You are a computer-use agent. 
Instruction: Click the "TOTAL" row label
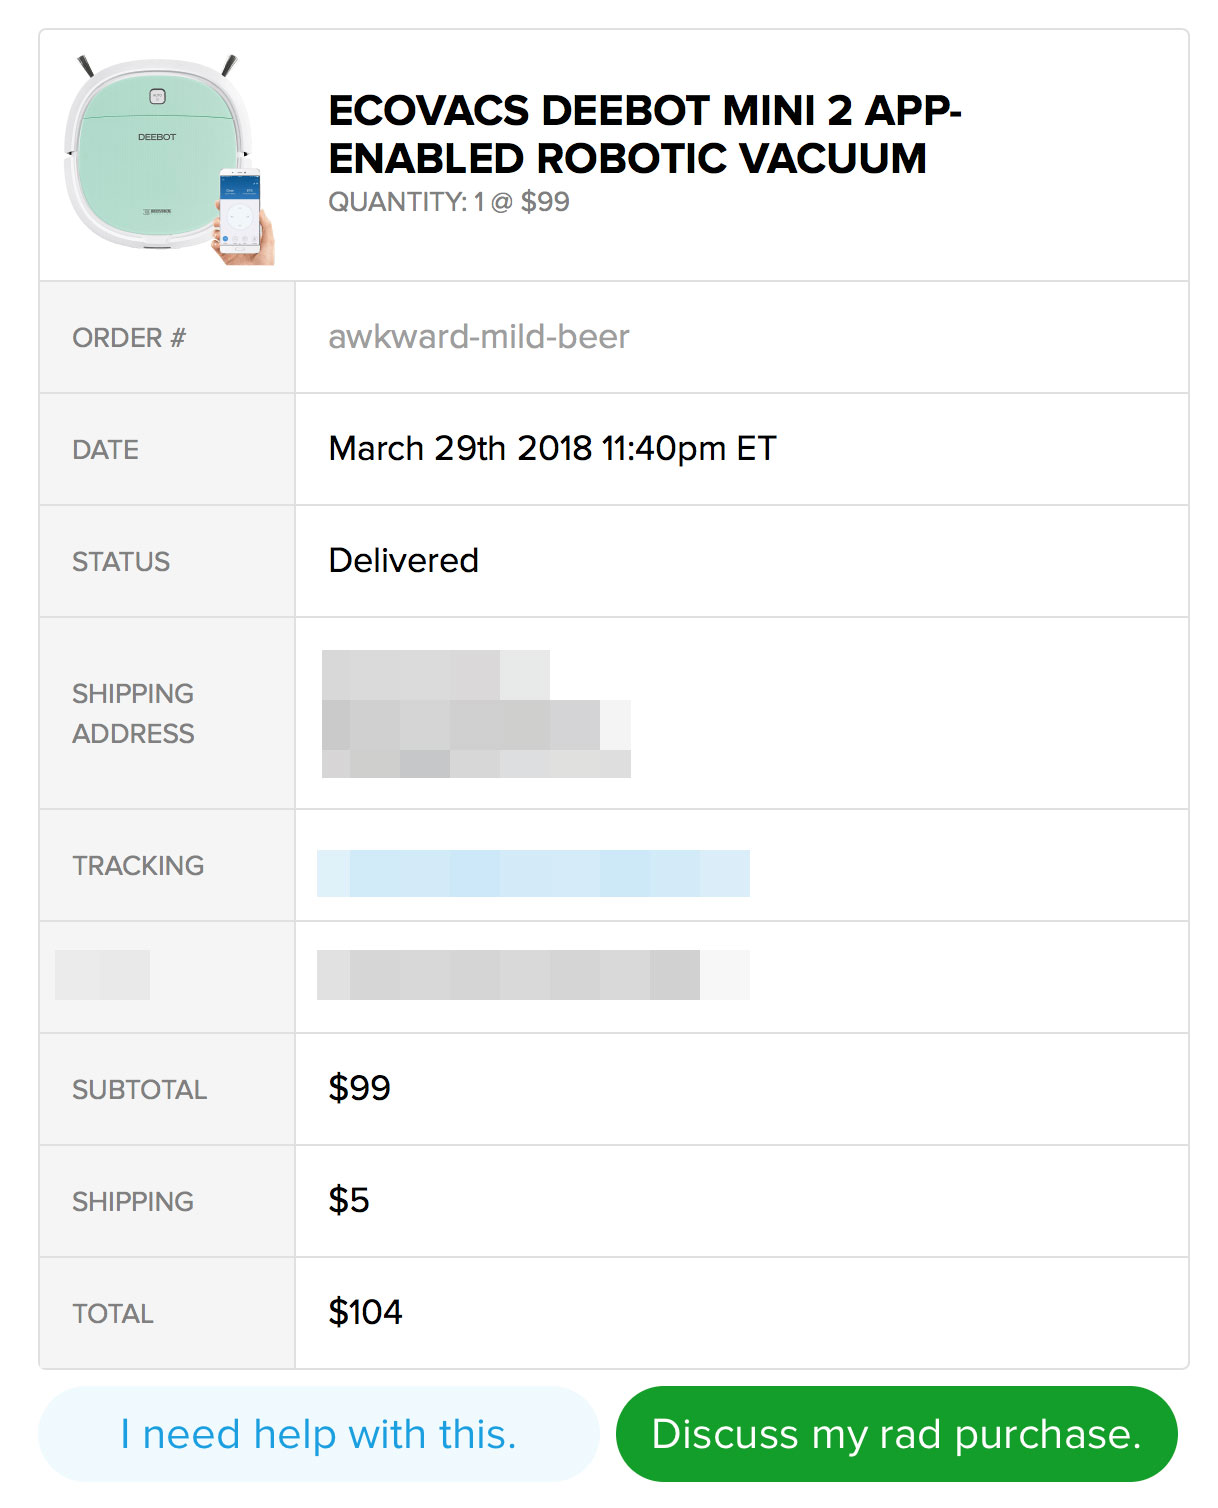pos(113,1314)
